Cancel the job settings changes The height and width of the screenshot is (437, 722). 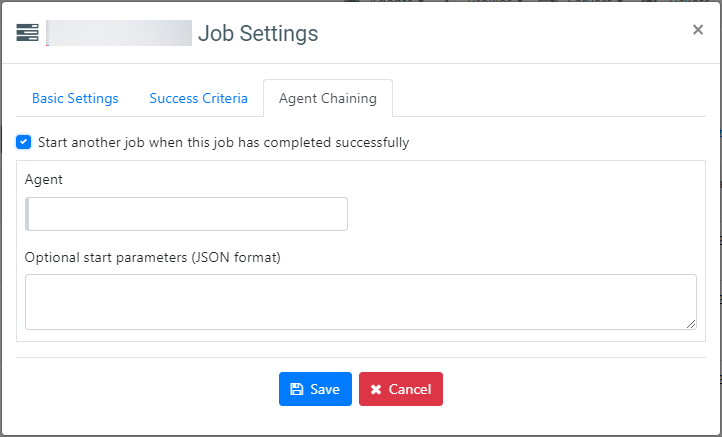pyautogui.click(x=401, y=389)
